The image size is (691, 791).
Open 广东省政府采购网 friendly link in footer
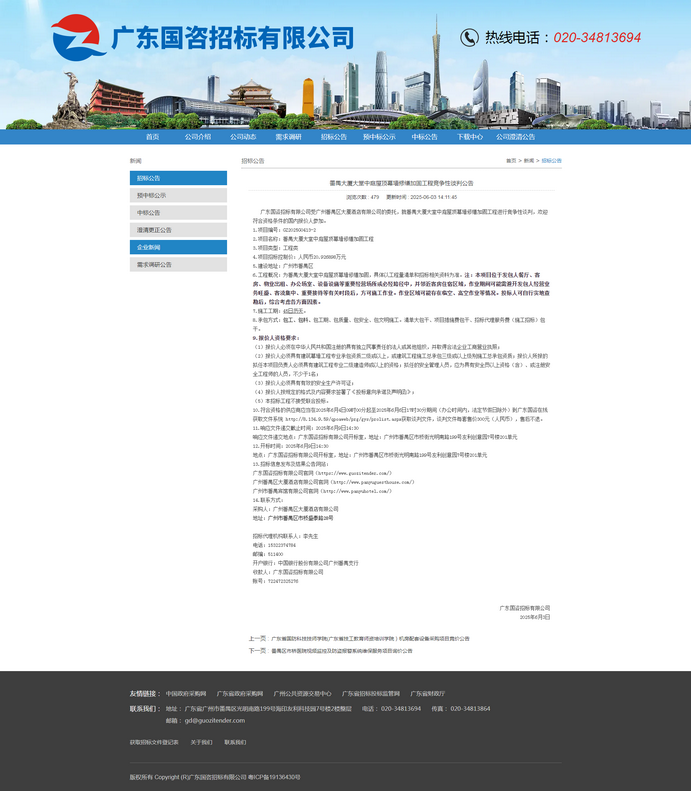(240, 694)
